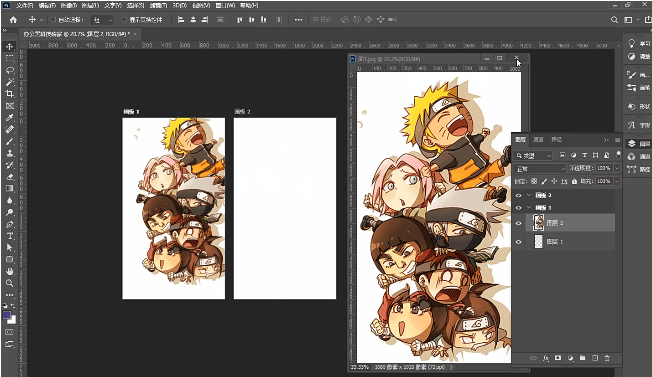Viewport: 652px width, 377px height.
Task: Hide Artboard 2 via its eye icon
Action: [x=519, y=195]
